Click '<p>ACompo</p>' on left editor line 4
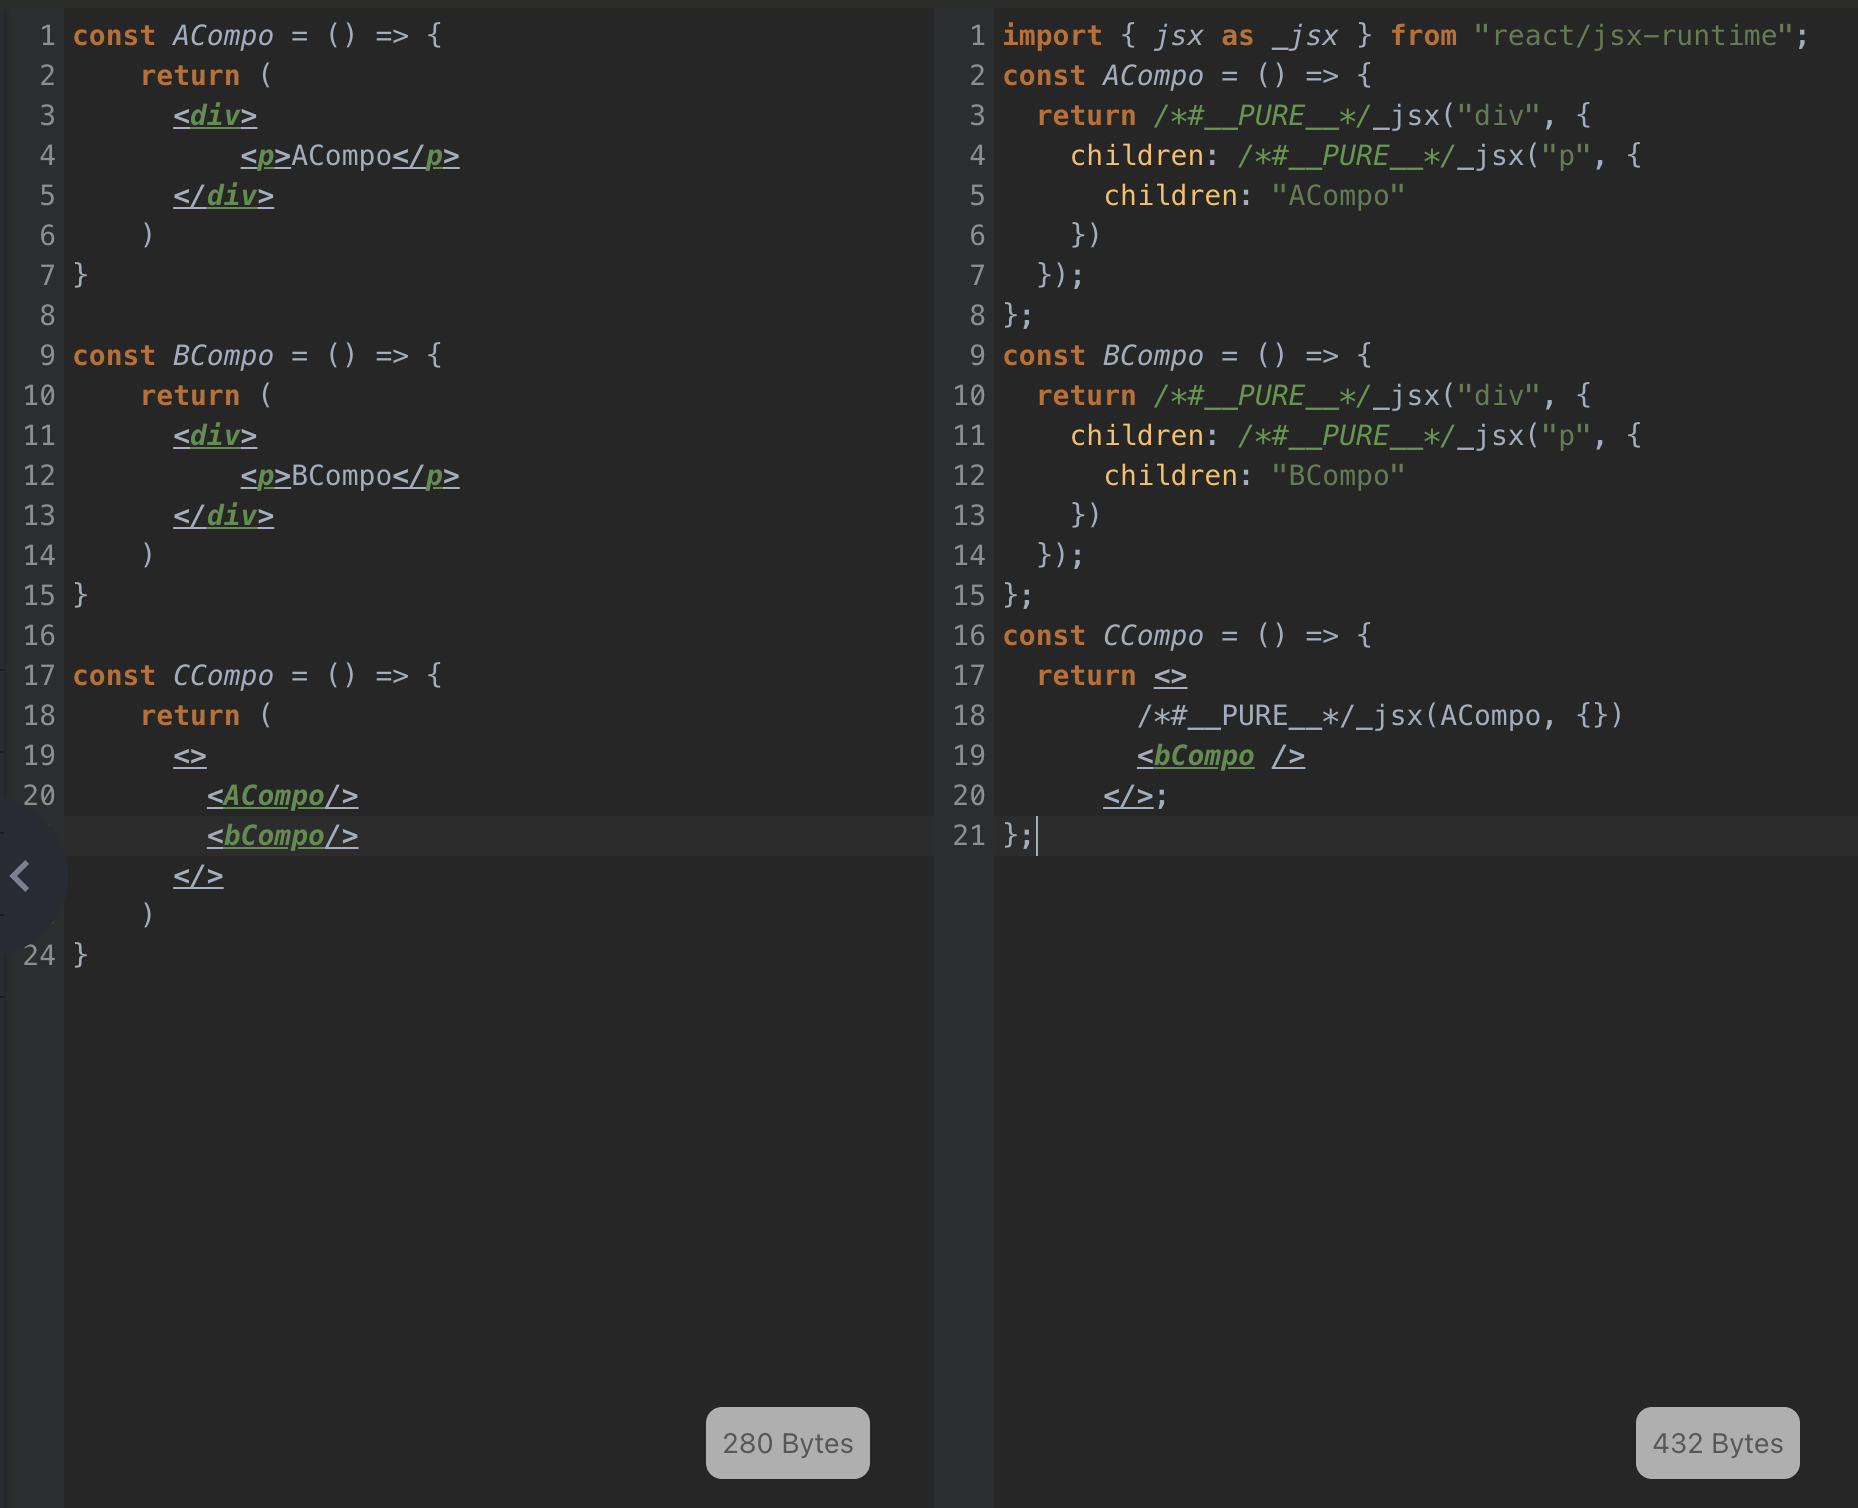 [350, 156]
